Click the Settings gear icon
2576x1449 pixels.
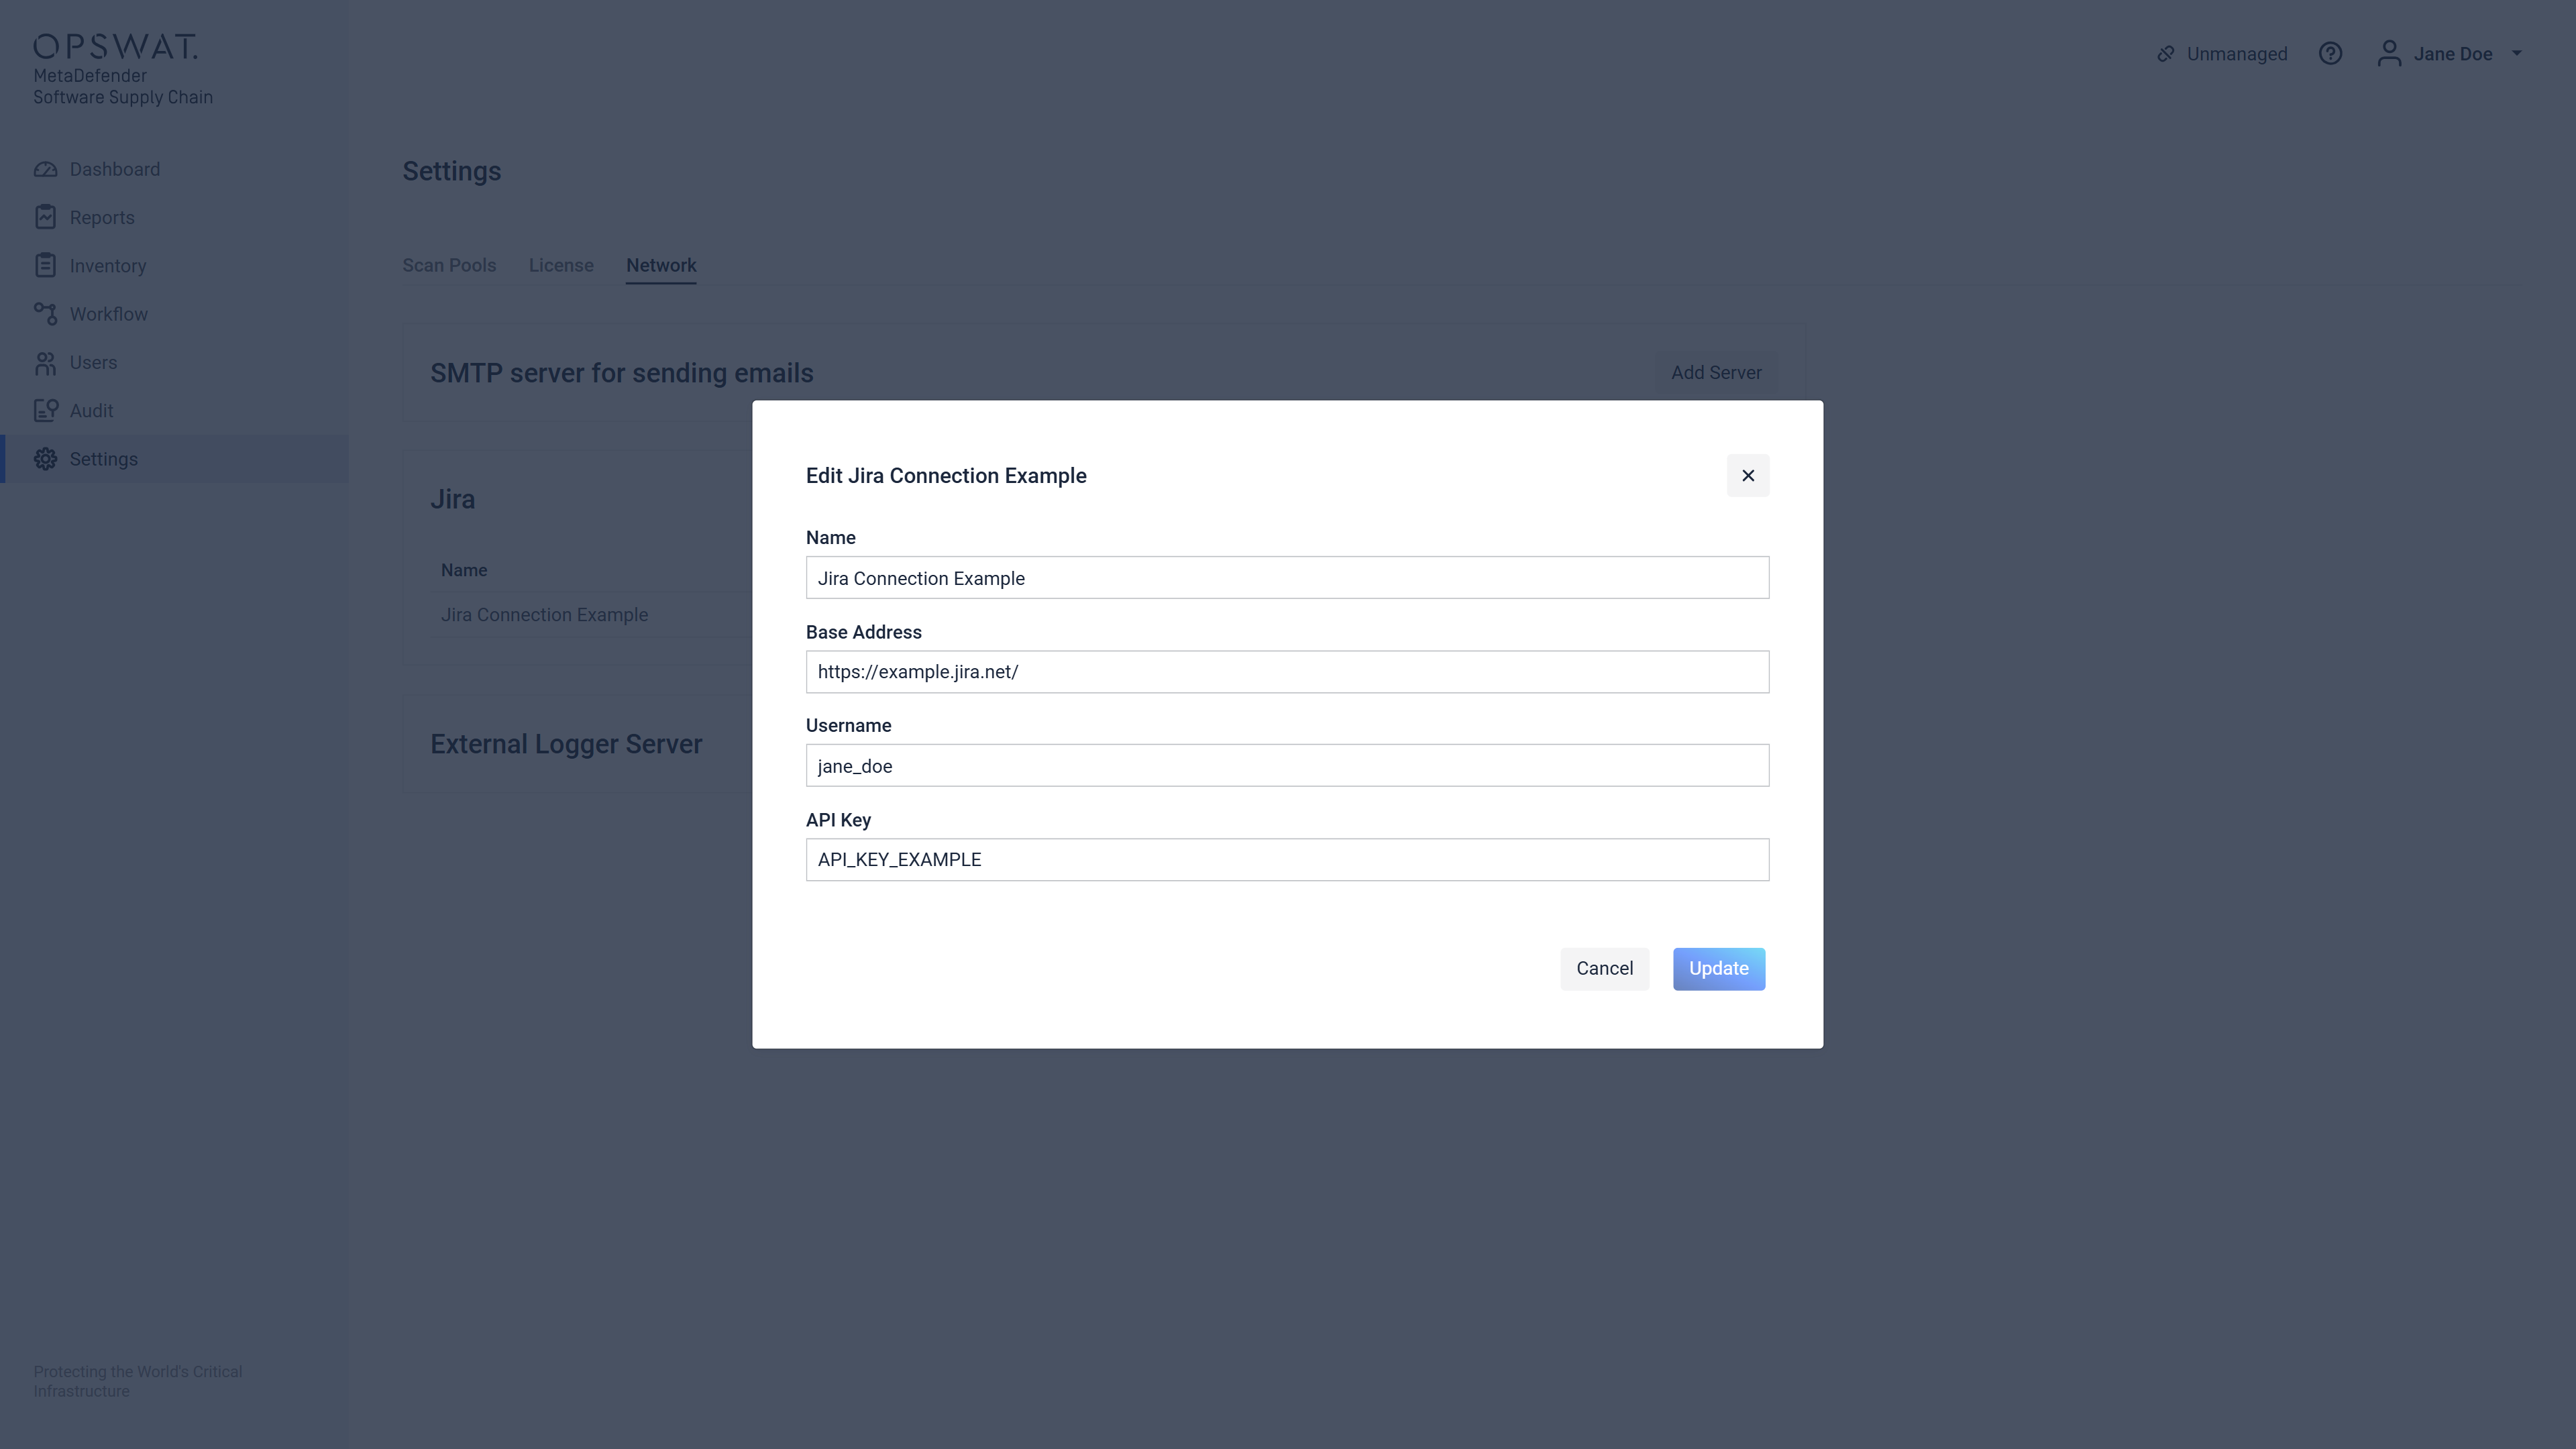[x=45, y=459]
